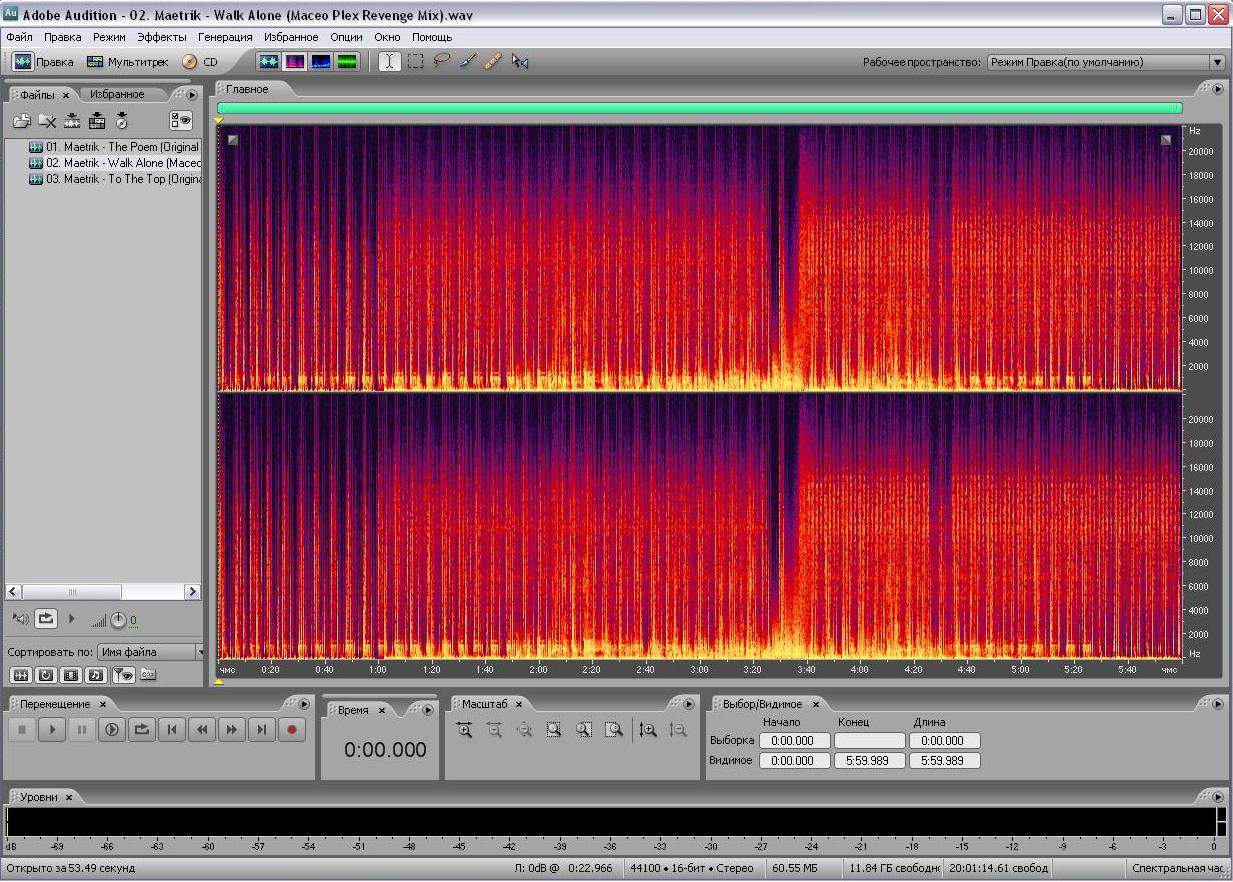Open the Сортировать по dropdown
Screen dimensions: 1233x882
(x=149, y=652)
